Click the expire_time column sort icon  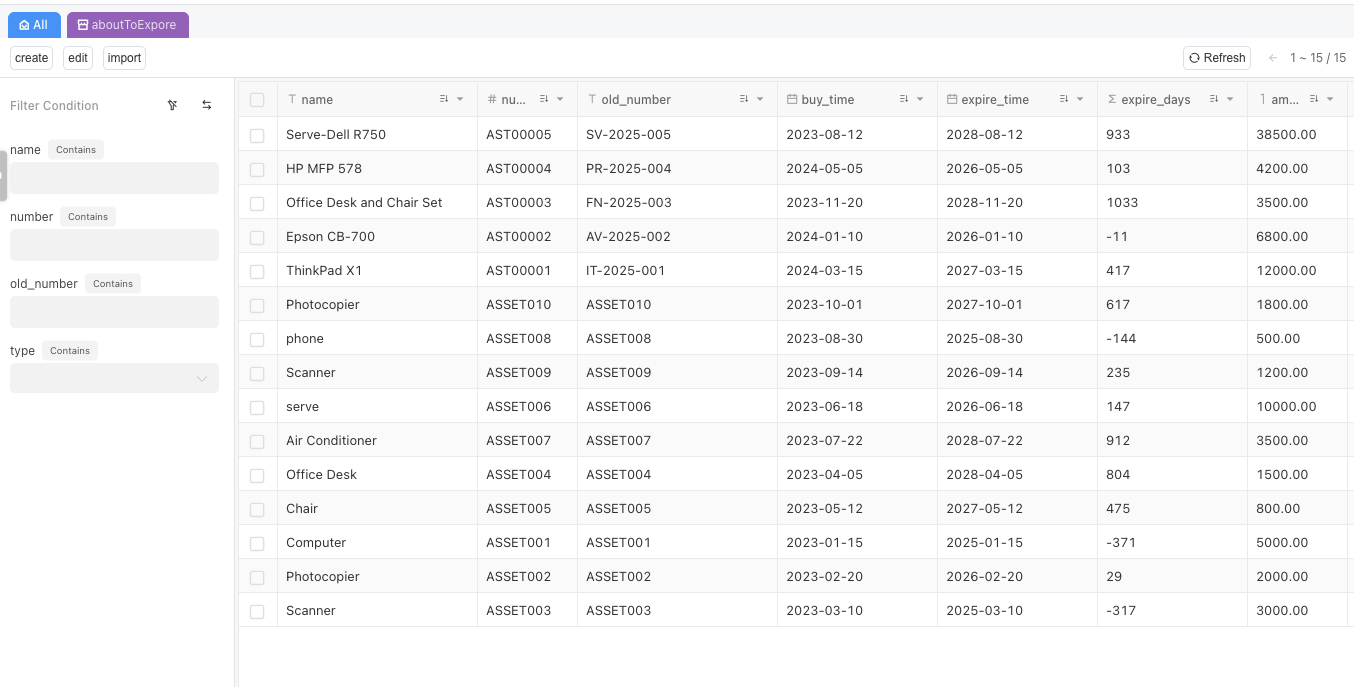tap(1064, 99)
